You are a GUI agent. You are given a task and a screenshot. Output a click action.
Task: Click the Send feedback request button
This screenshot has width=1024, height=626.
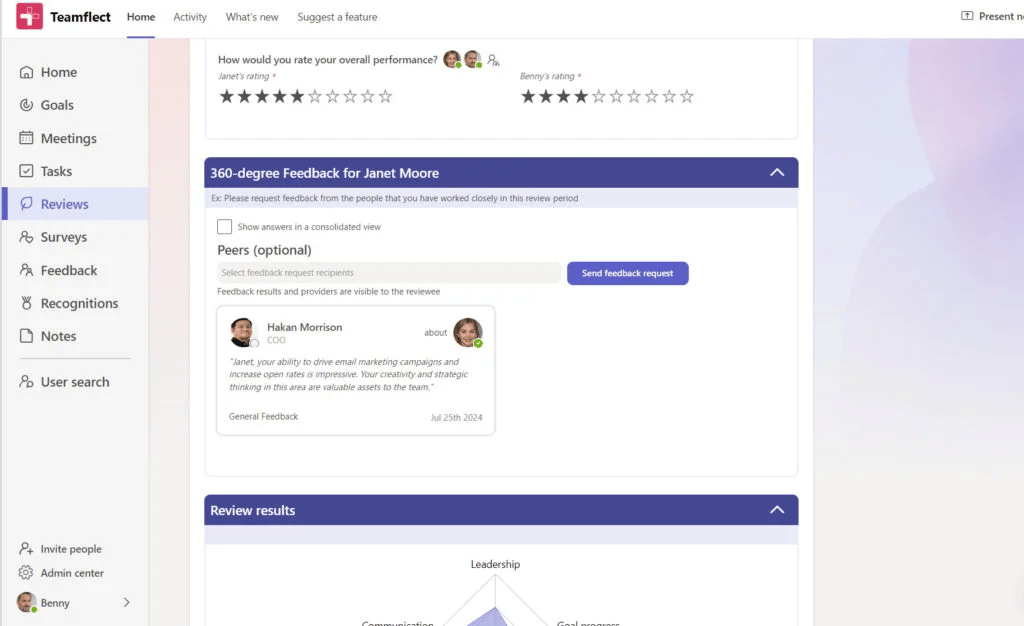click(x=627, y=273)
